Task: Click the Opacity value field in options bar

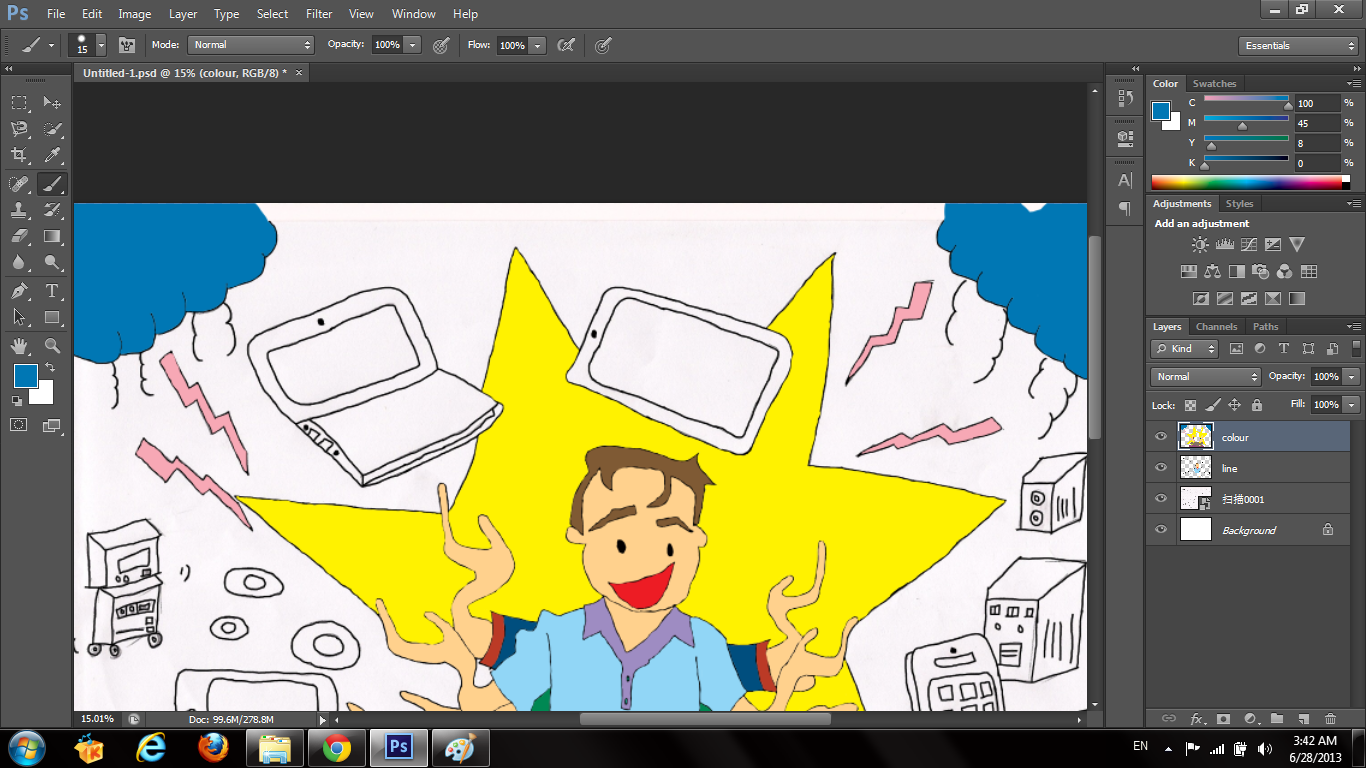Action: (x=387, y=45)
